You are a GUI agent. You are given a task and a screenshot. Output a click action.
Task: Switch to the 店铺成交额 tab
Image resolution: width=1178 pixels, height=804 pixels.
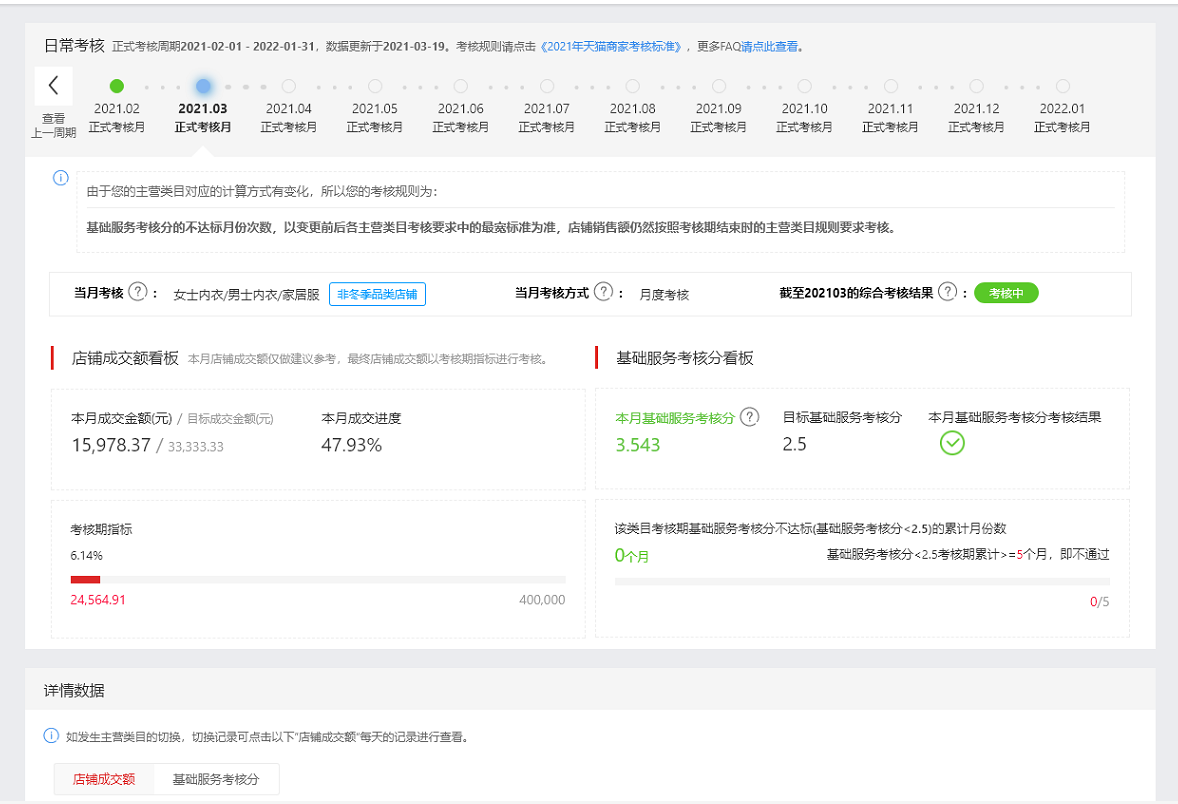click(x=104, y=779)
